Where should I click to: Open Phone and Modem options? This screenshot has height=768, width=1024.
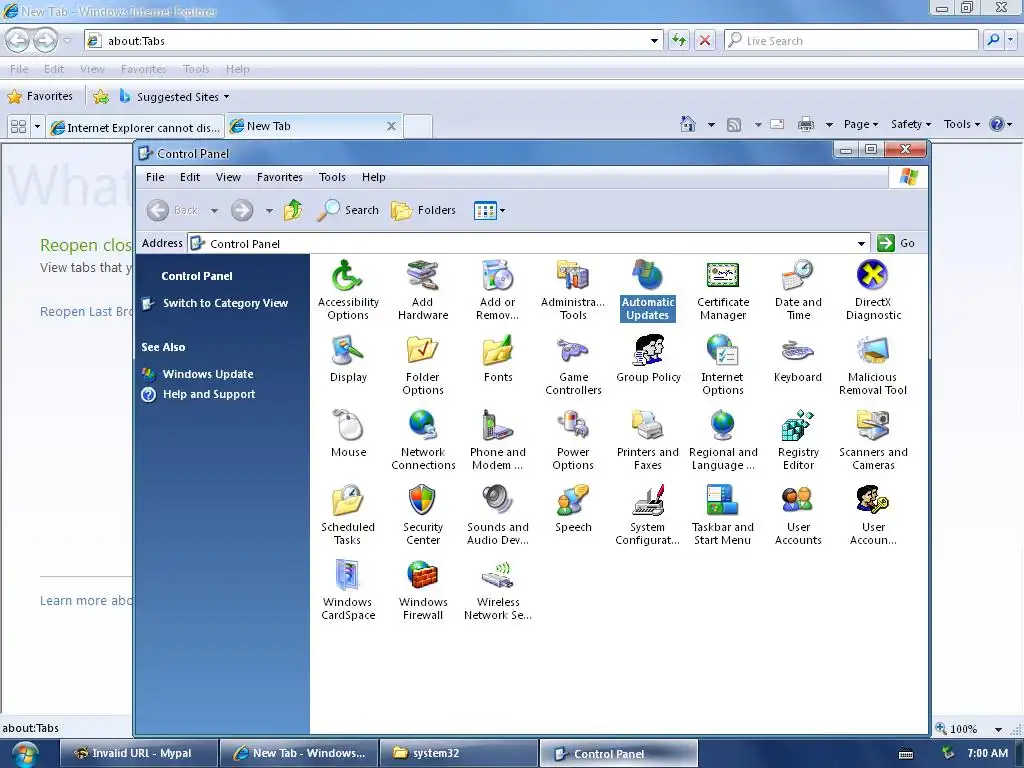click(x=498, y=440)
